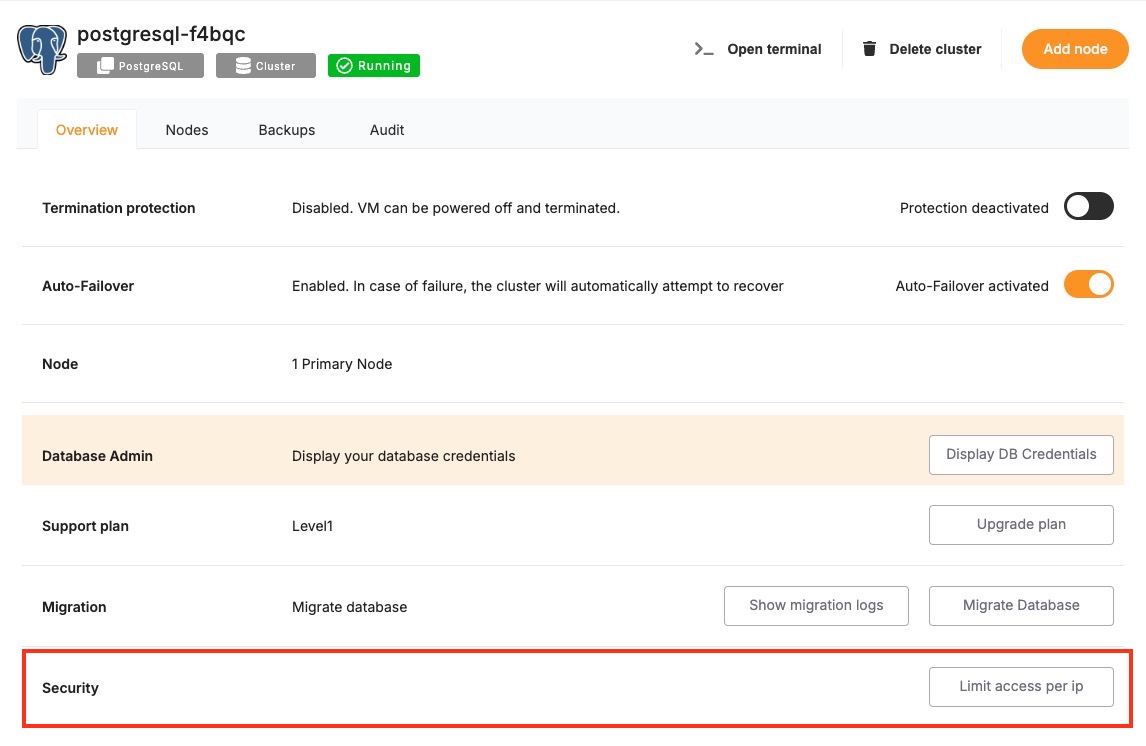The image size is (1146, 746).
Task: Switch to the Nodes tab
Action: (x=187, y=130)
